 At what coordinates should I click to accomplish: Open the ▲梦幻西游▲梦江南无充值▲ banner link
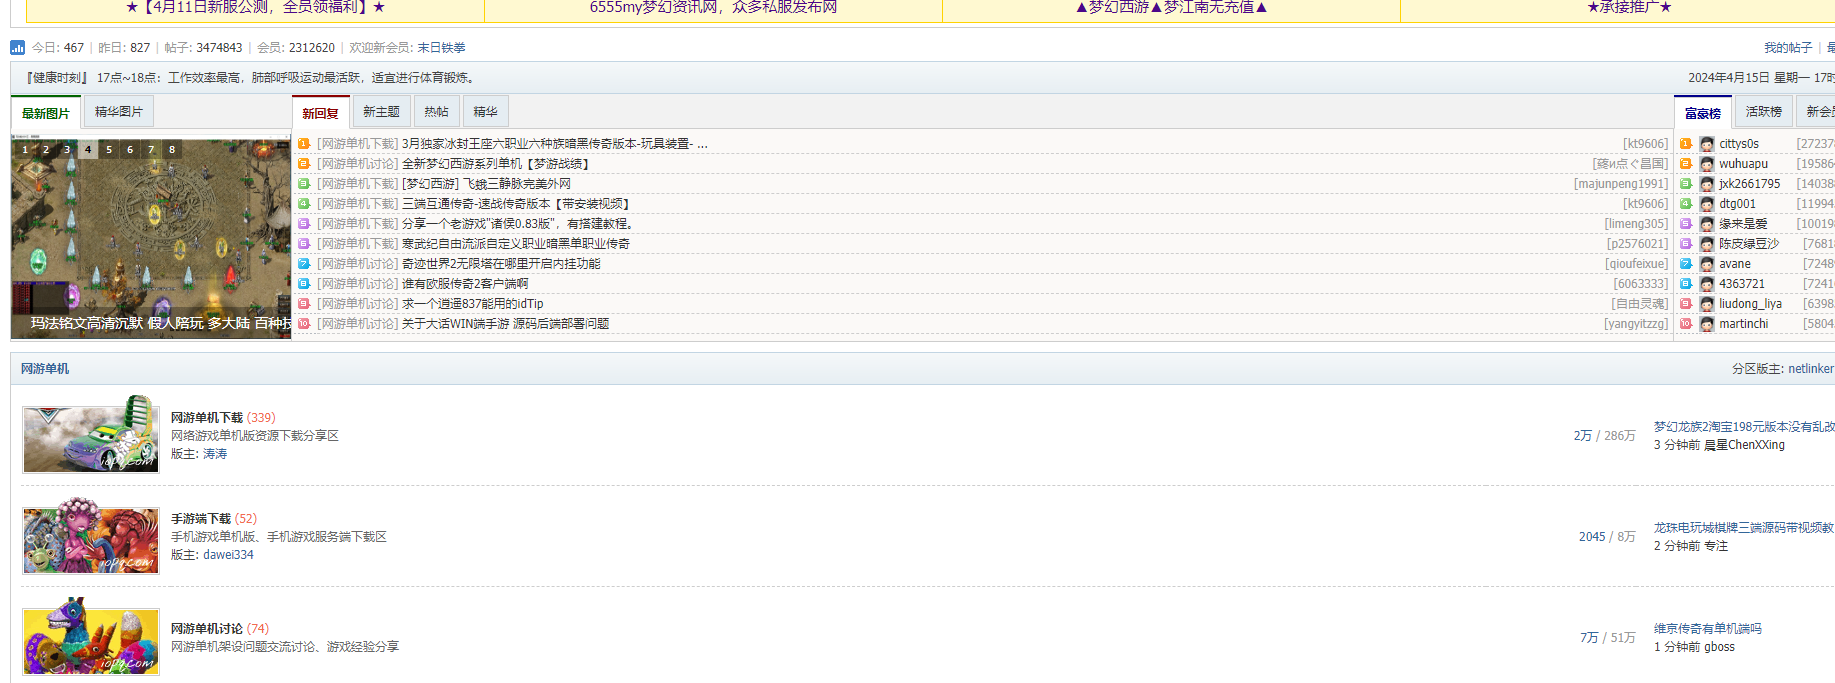pos(1171,8)
